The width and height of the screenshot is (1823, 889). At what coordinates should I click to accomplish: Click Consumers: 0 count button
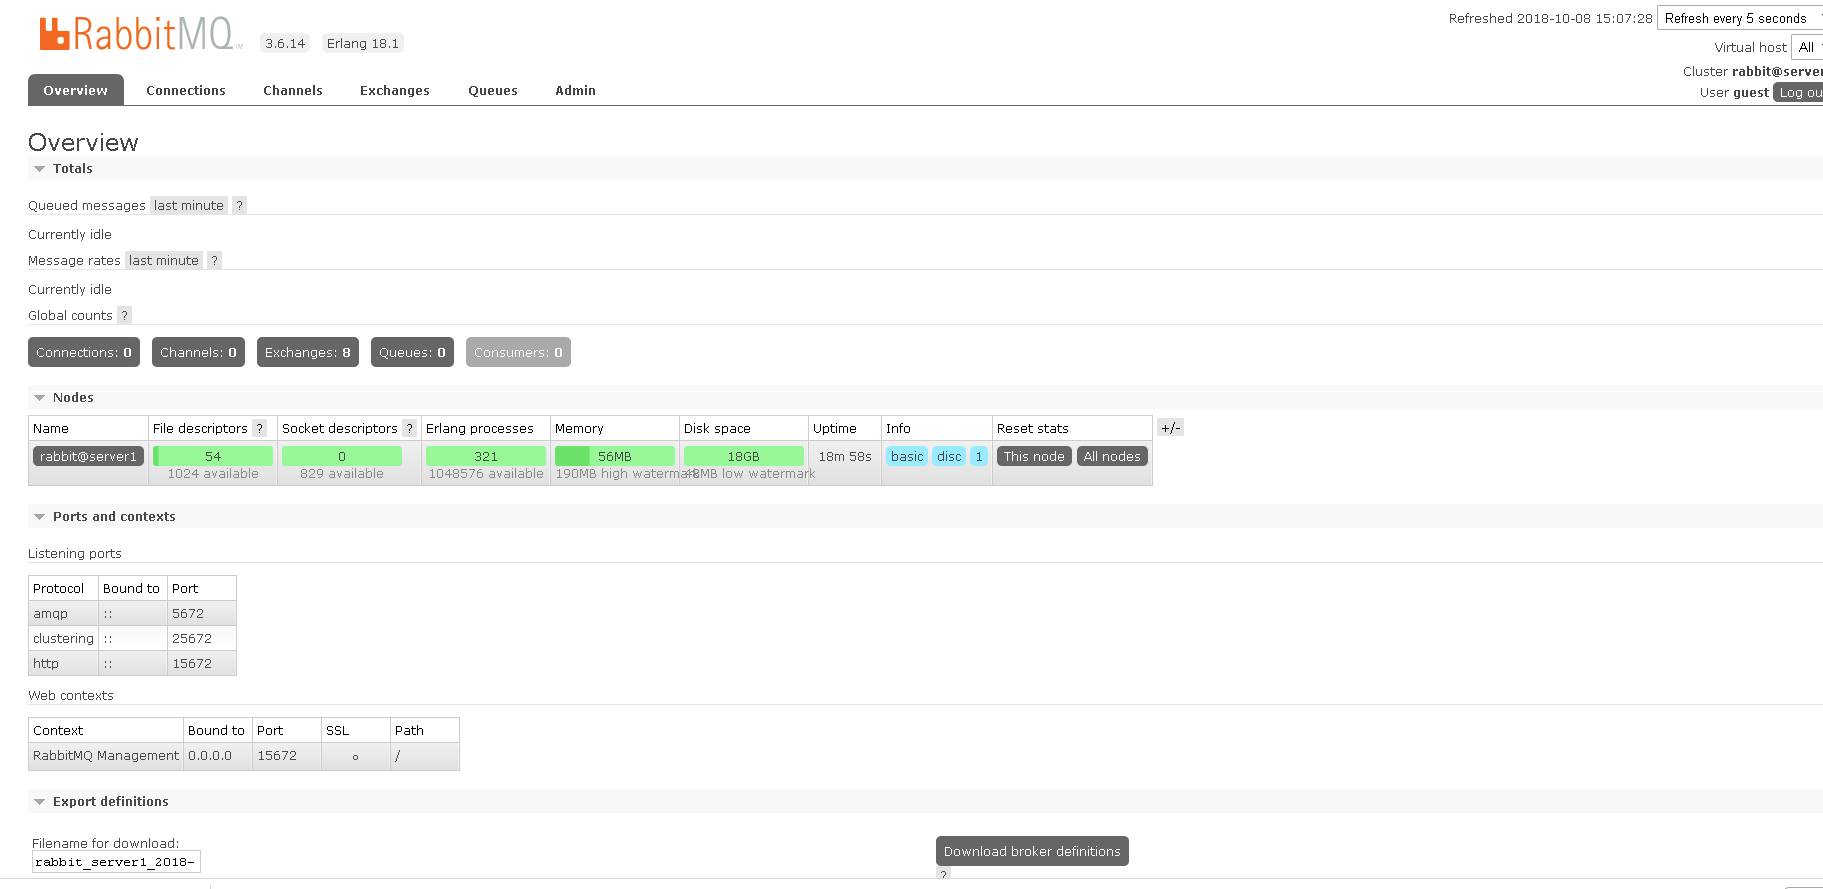tap(518, 352)
